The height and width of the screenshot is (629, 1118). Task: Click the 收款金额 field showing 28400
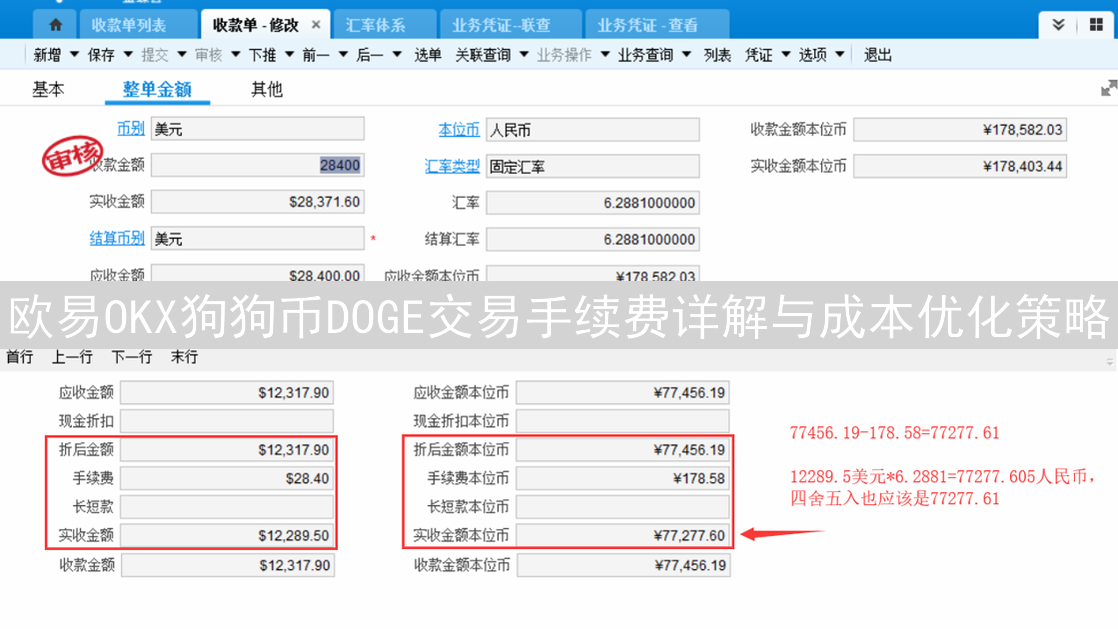click(257, 165)
